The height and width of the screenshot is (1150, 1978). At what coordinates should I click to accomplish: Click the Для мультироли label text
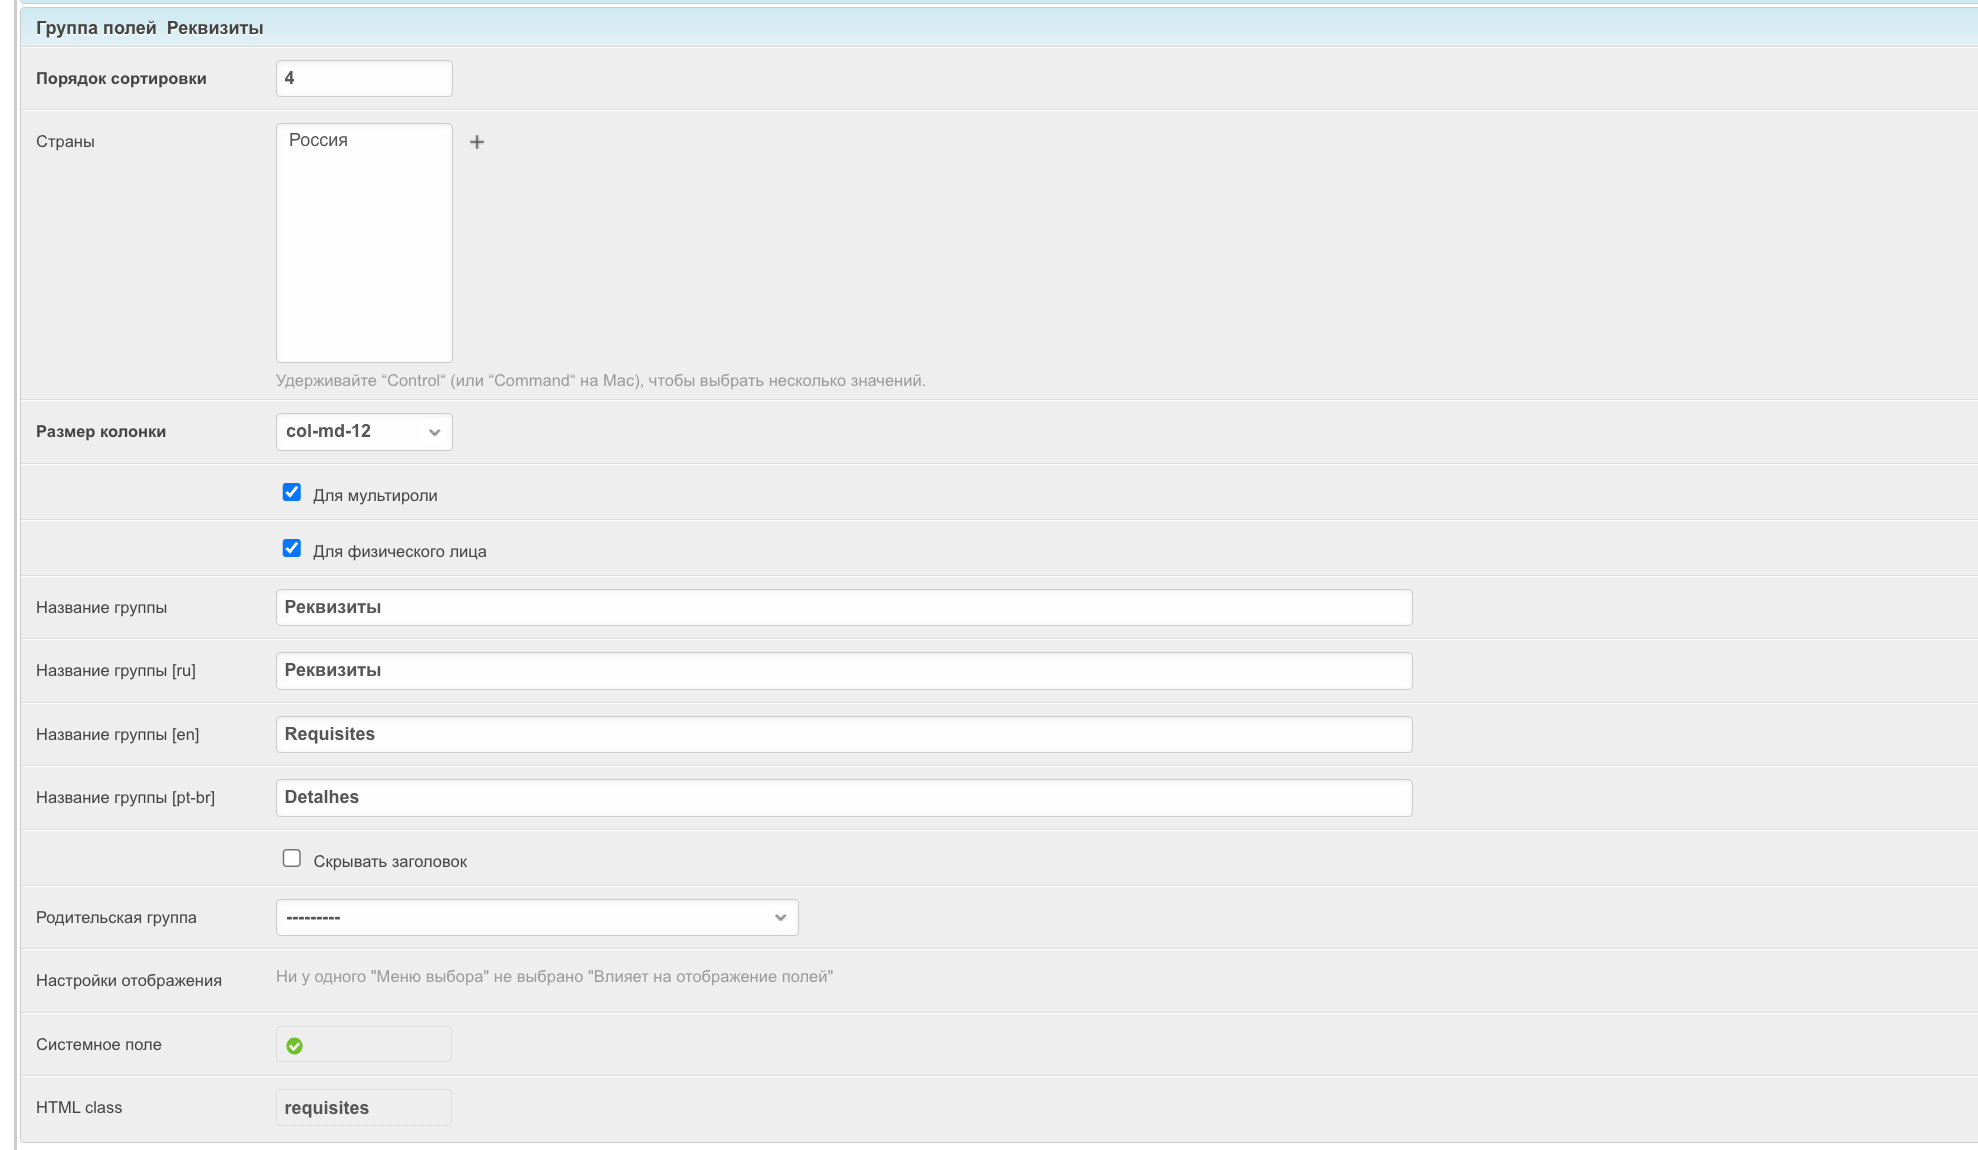pyautogui.click(x=375, y=495)
